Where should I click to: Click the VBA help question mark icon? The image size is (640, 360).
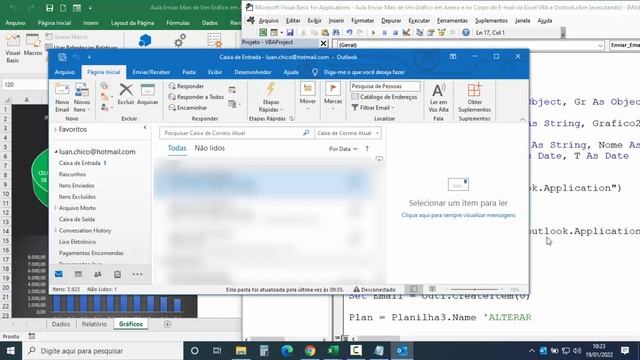[466, 32]
